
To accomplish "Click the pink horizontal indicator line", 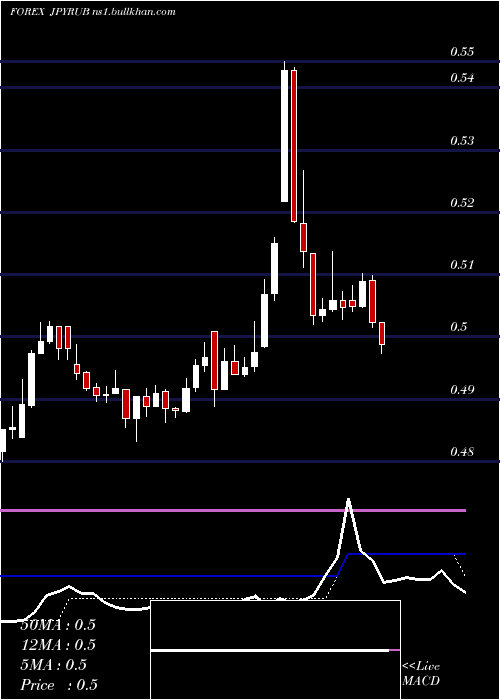I will (233, 510).
